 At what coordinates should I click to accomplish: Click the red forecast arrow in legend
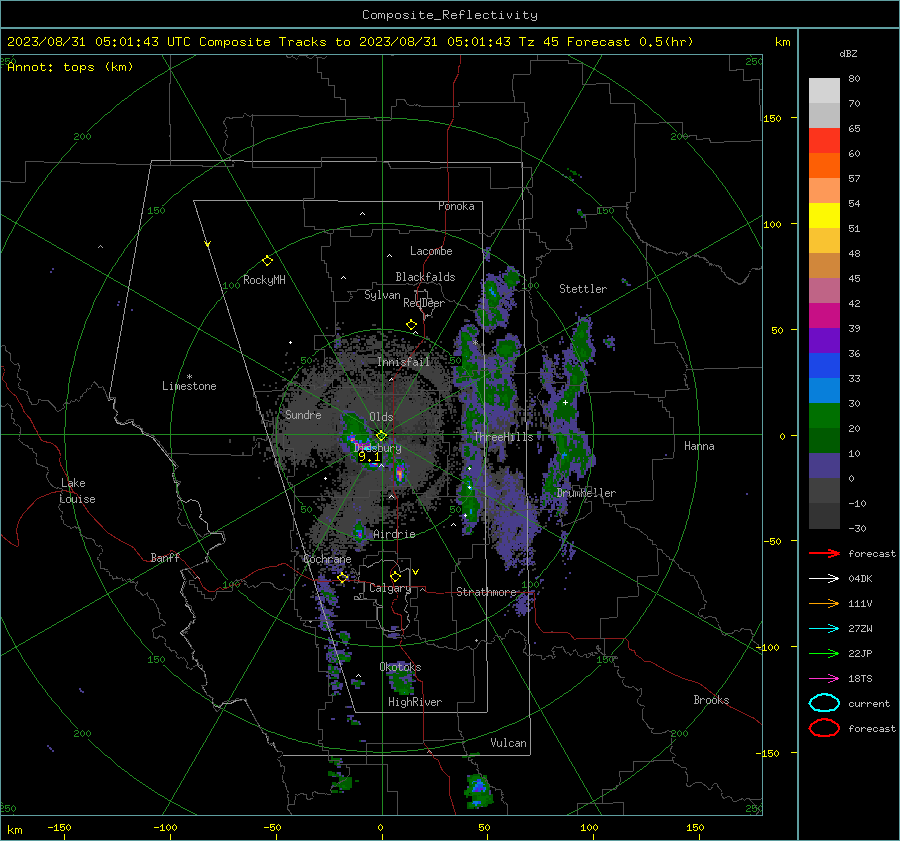point(824,553)
